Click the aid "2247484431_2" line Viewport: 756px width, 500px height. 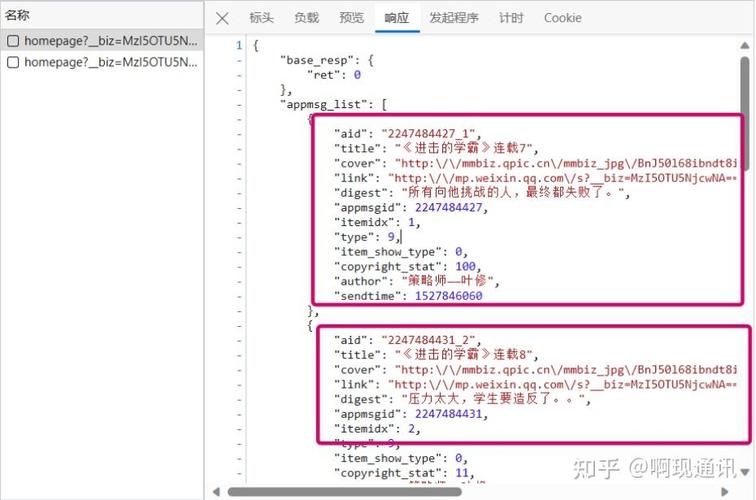(407, 340)
